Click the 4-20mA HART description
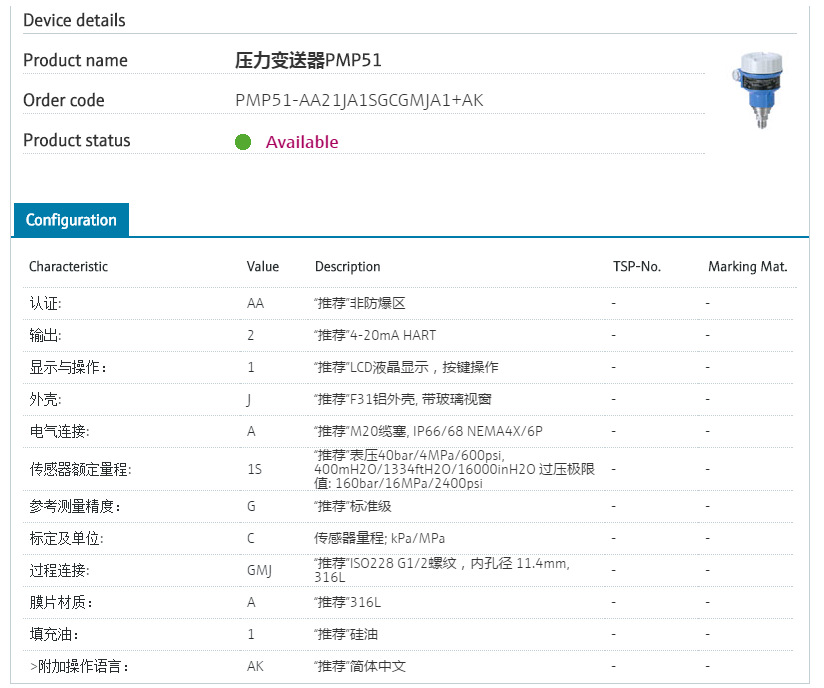Screen dimensions: 824x688 click(375, 335)
